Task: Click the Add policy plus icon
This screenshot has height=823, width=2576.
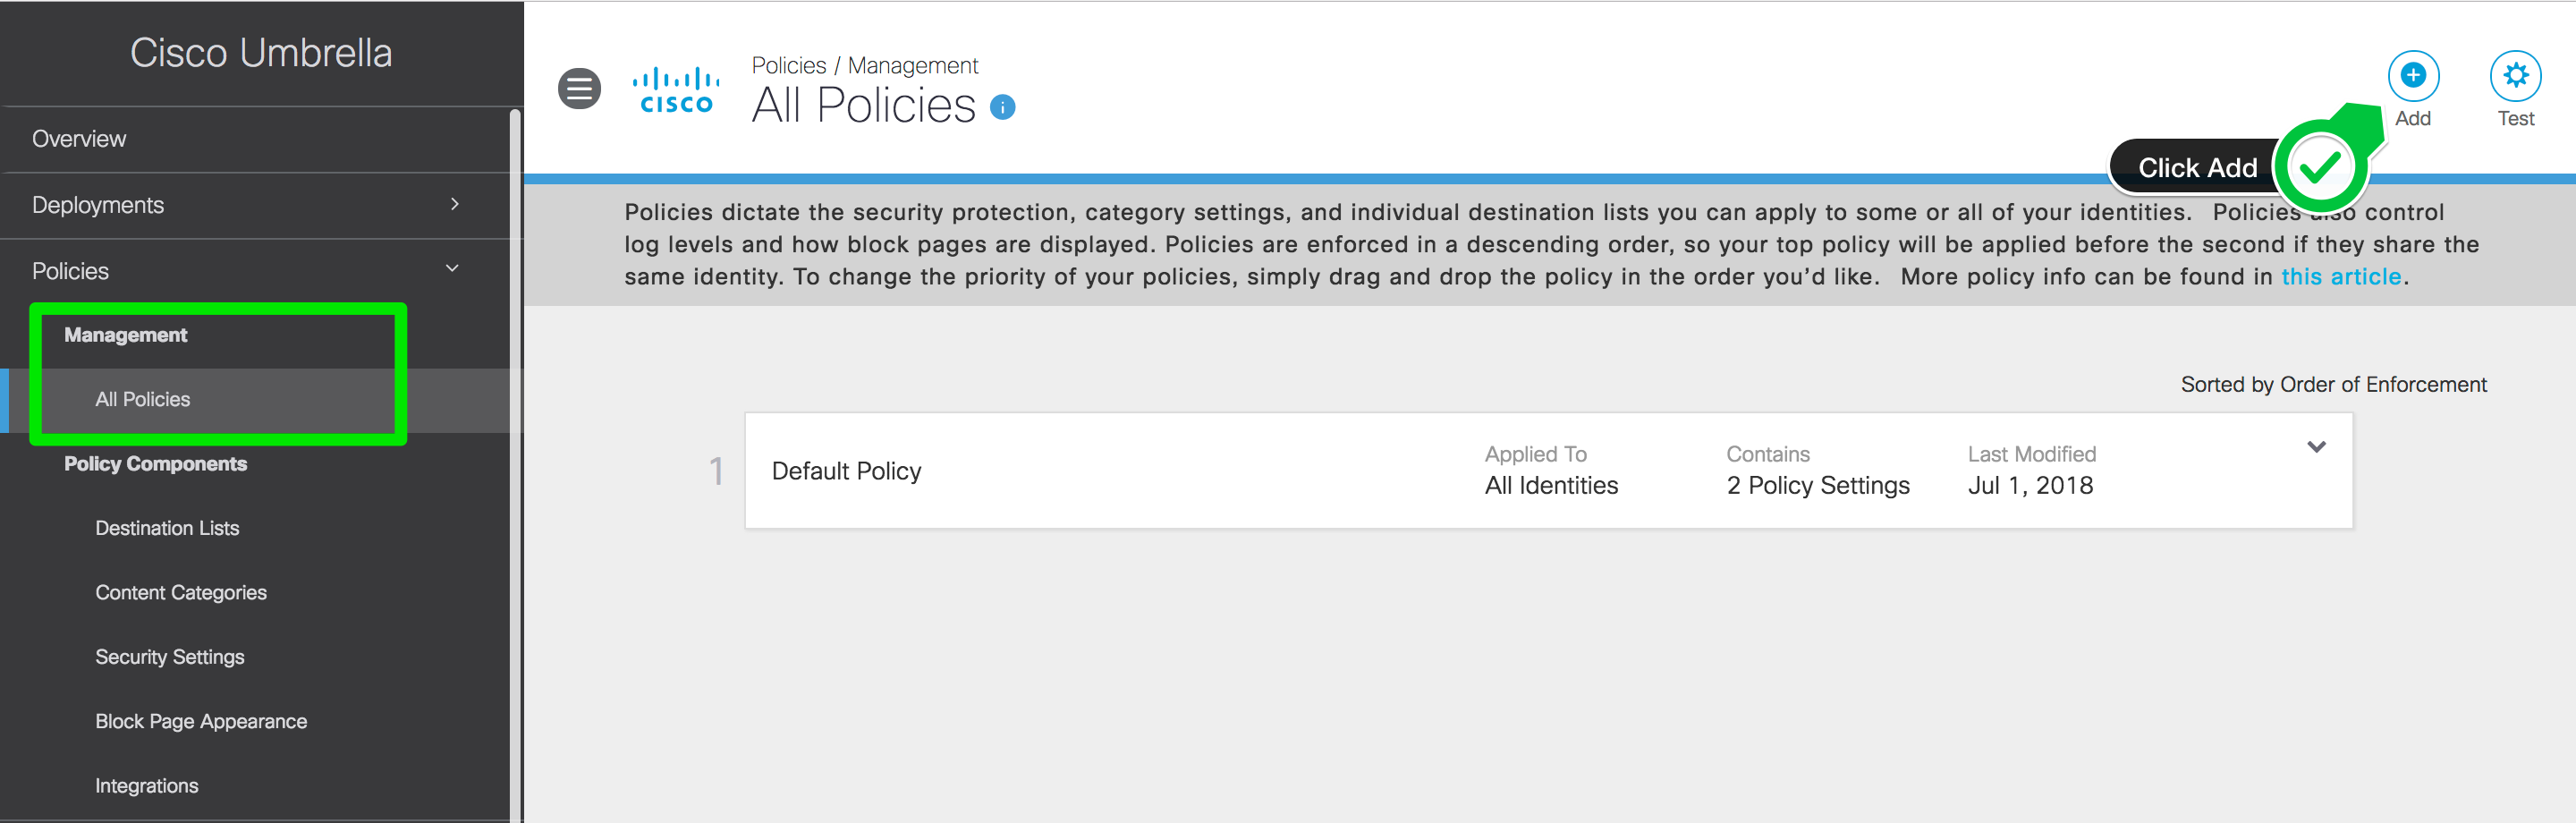Action: tap(2413, 75)
